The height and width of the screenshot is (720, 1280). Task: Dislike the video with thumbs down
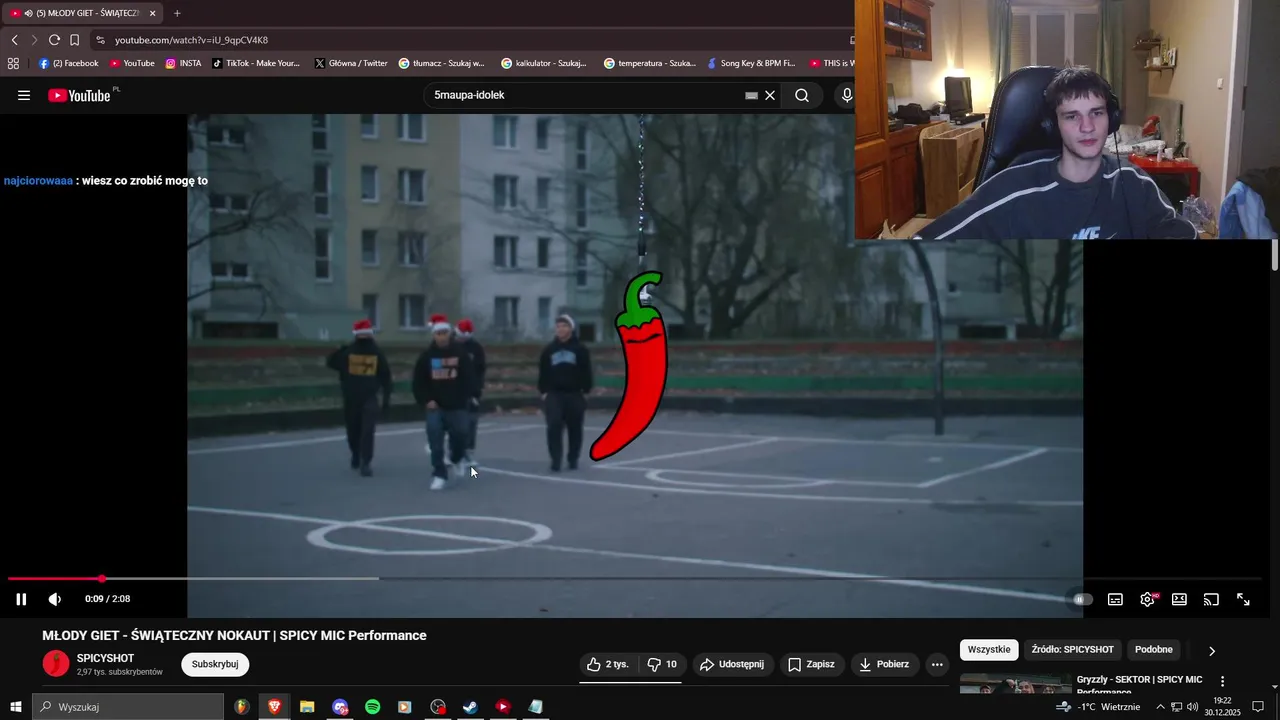[x=662, y=664]
